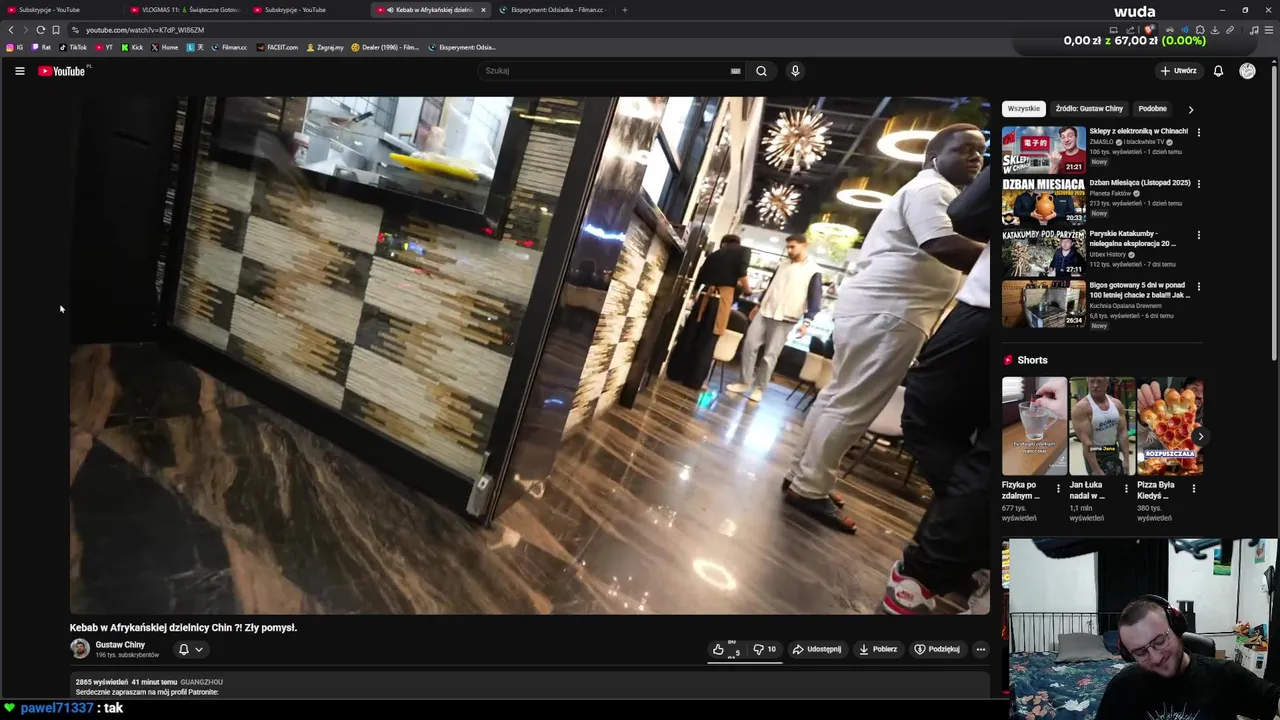Open TikTok bookmark
This screenshot has height=720, width=1280.
coord(72,47)
